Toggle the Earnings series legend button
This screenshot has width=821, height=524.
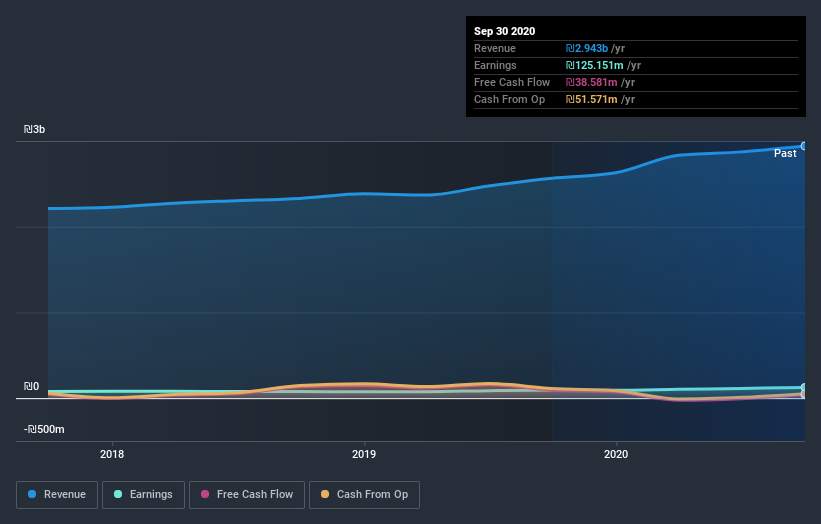(143, 495)
